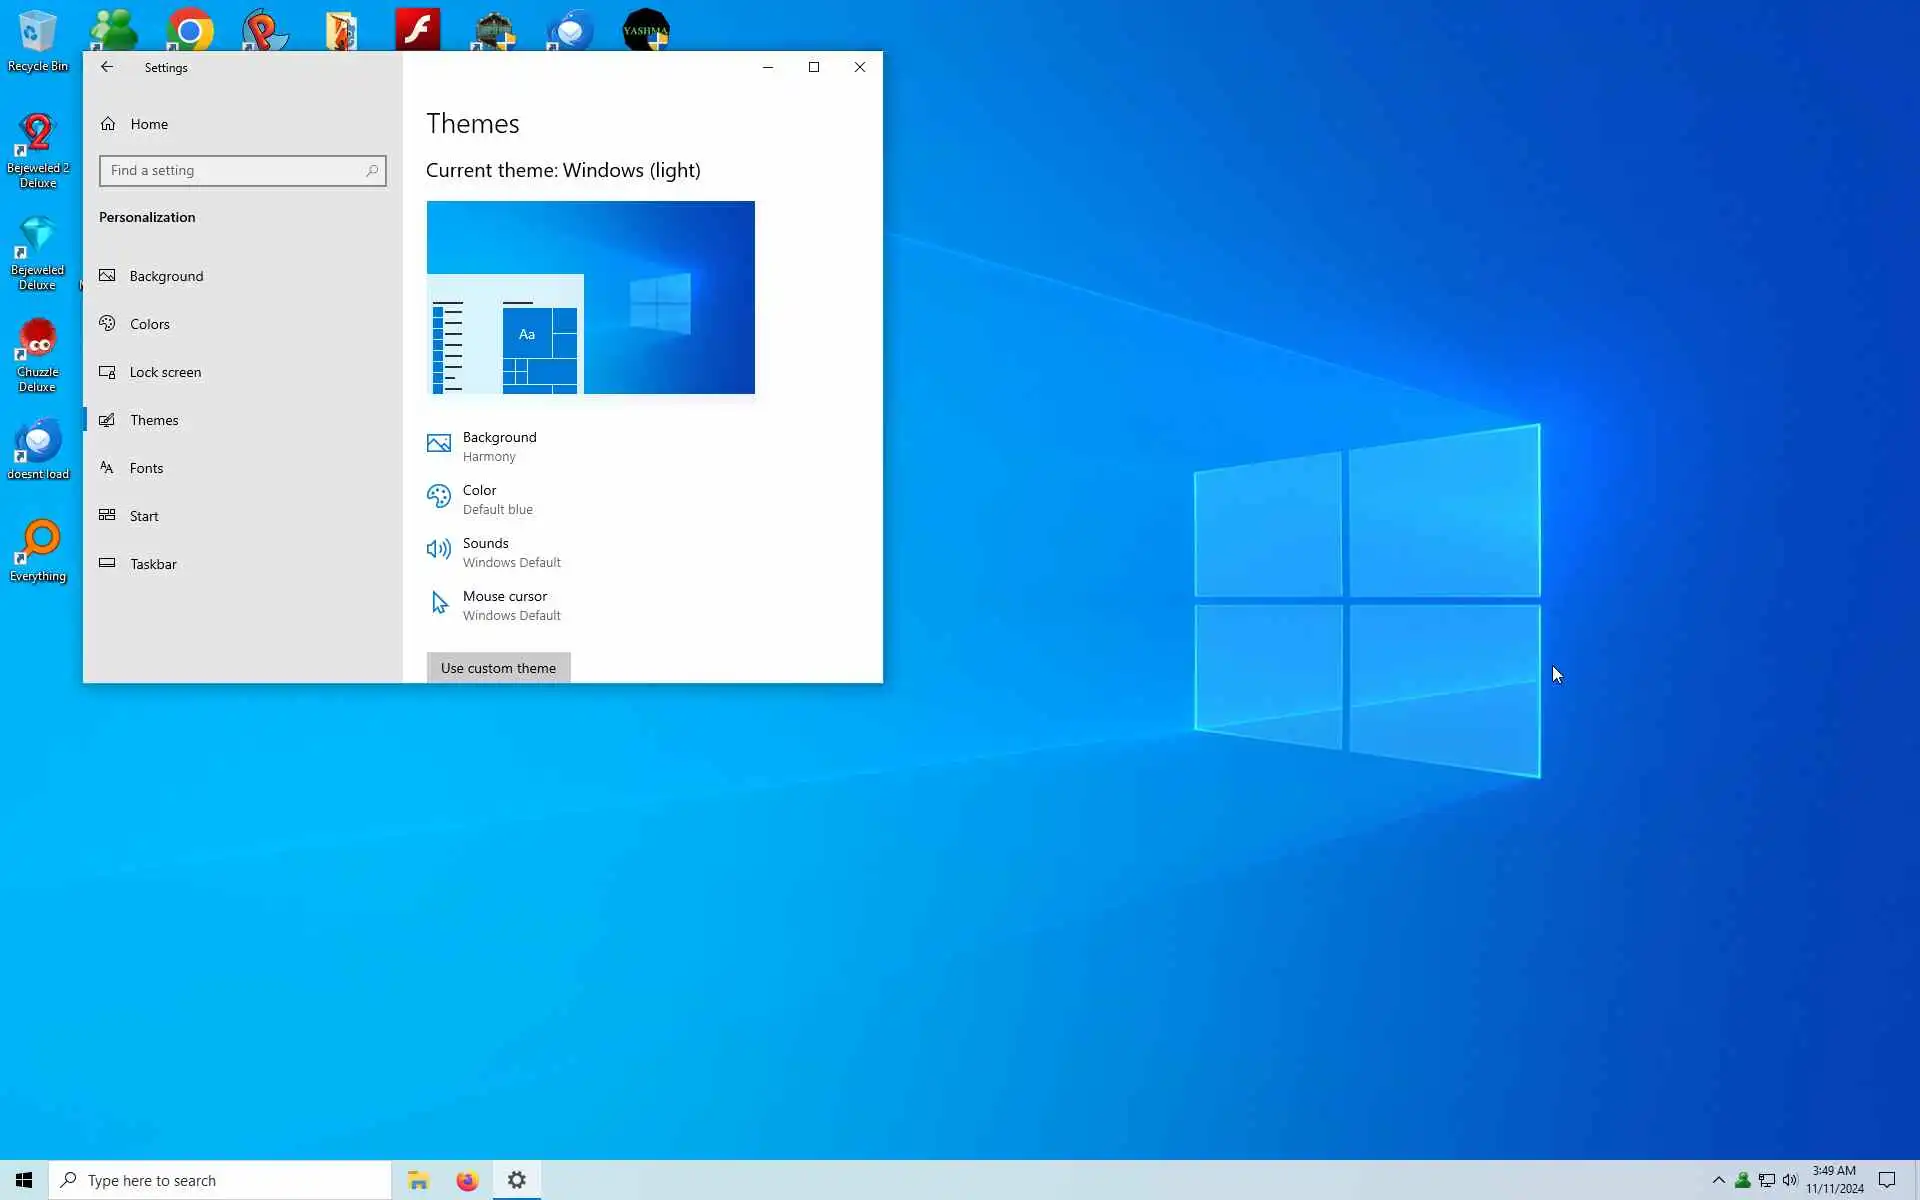
Task: Select Fonts in the sidebar
Action: 146,468
